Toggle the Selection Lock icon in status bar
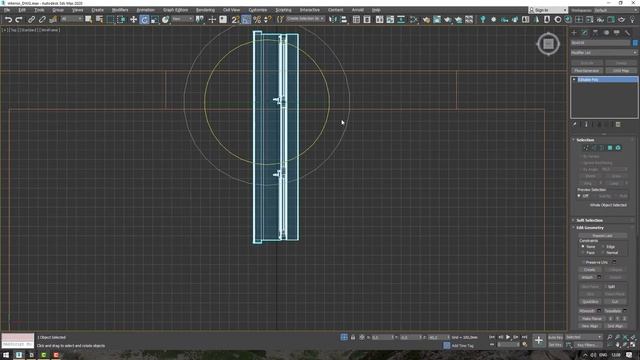The height and width of the screenshot is (360, 640). point(353,337)
